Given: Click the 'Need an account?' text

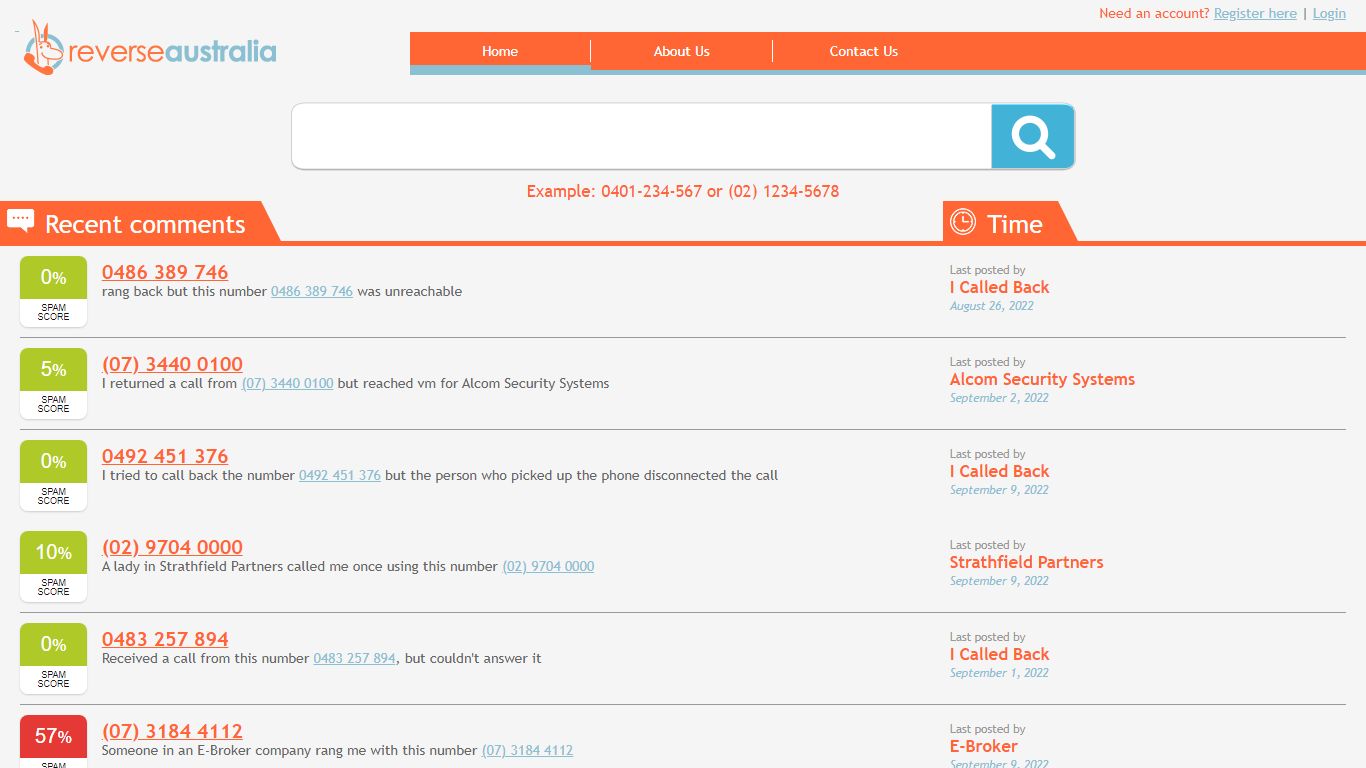Looking at the screenshot, I should 1154,13.
